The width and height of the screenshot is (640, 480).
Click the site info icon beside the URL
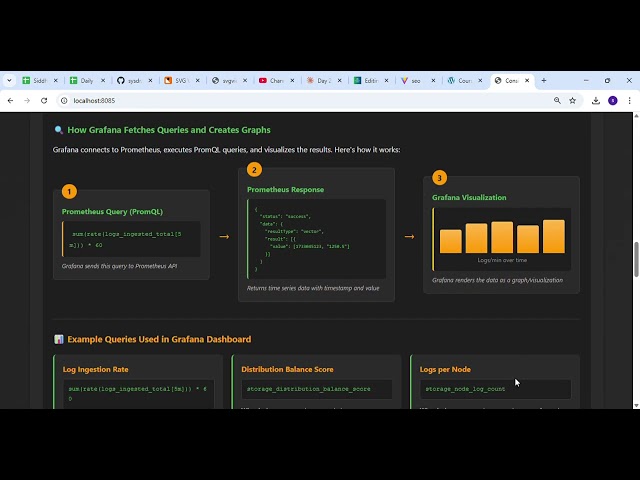64,100
